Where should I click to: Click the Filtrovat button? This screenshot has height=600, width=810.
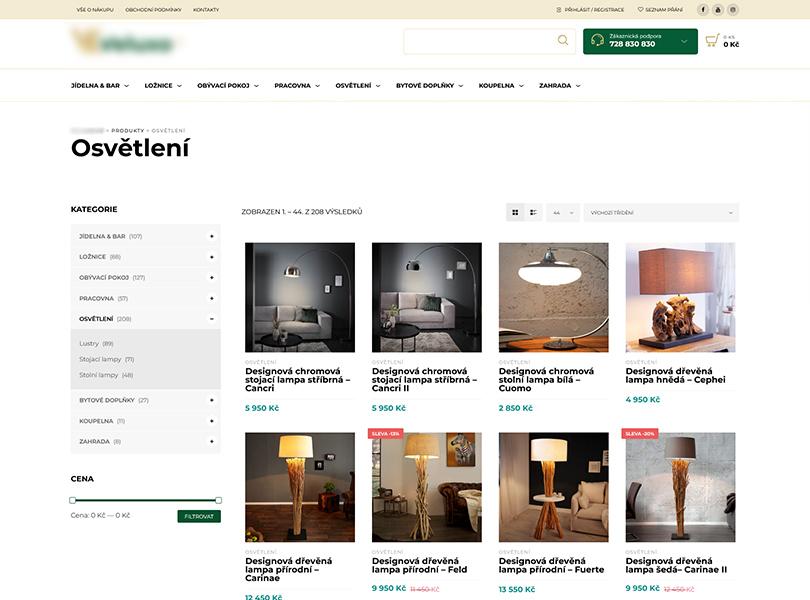pyautogui.click(x=199, y=516)
